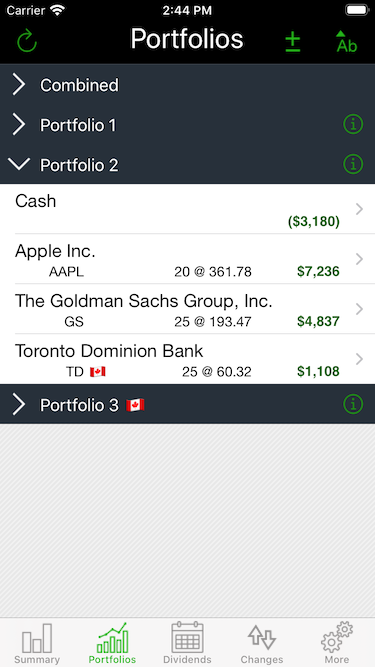Open info for Portfolio 2
Viewport: 375px width, 667px height.
pos(353,164)
